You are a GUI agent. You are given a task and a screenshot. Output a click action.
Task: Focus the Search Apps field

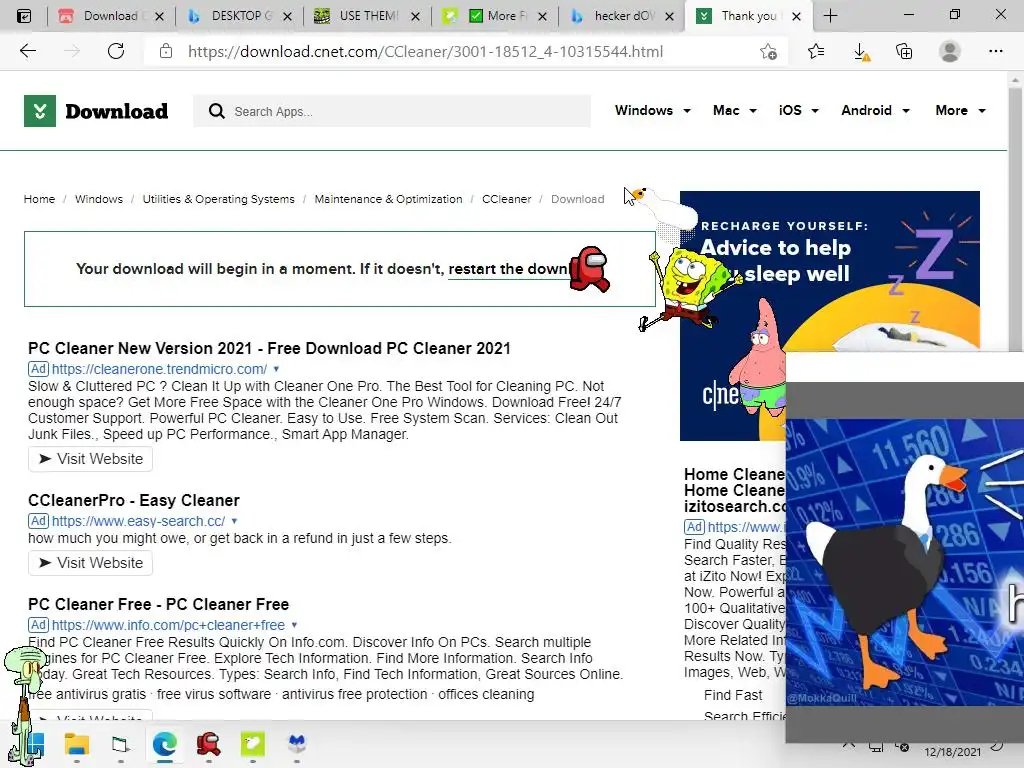click(392, 111)
